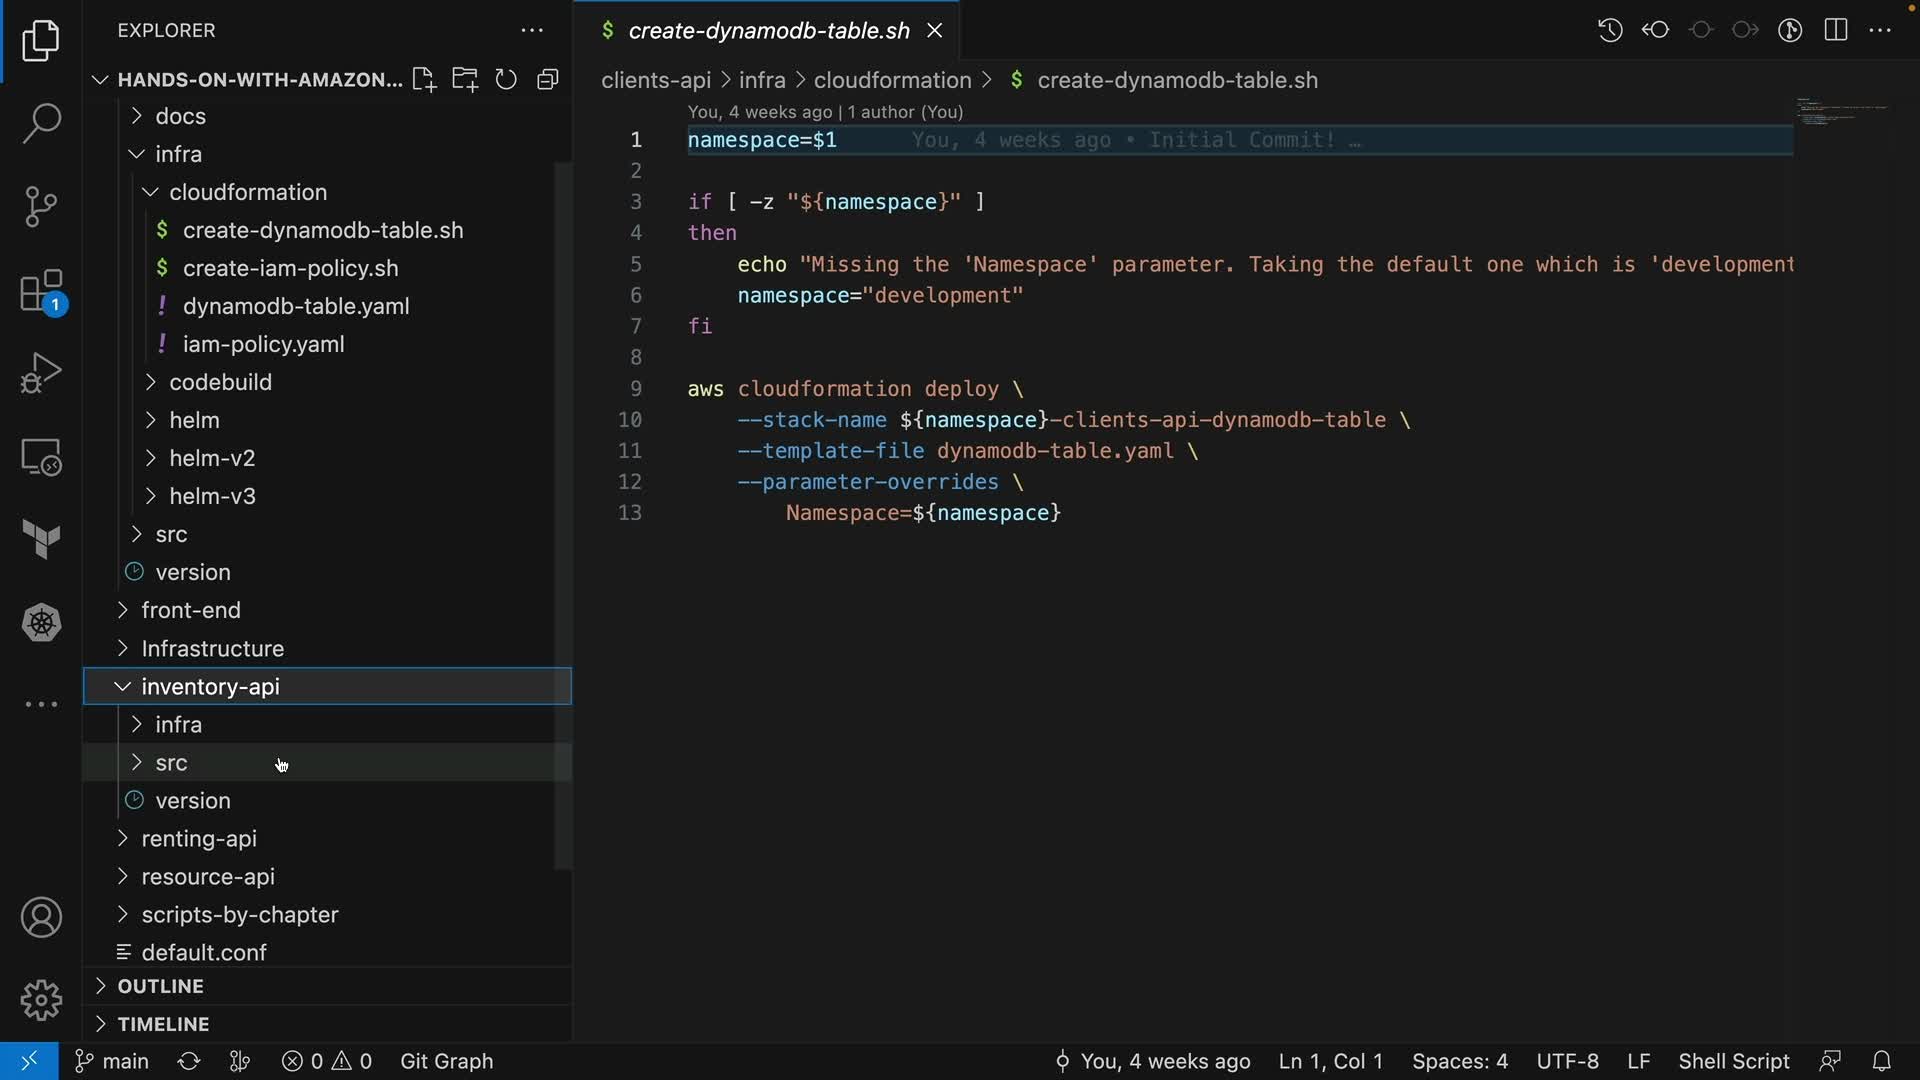Open the Kubernetes helm-wheel icon
Screen dimensions: 1920x1080
(41, 623)
